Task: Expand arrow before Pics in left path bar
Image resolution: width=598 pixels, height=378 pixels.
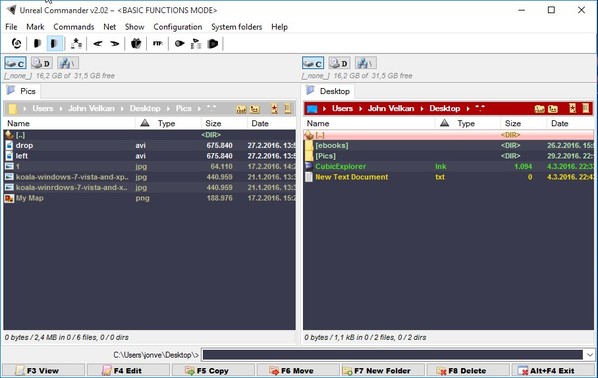Action: [x=168, y=109]
